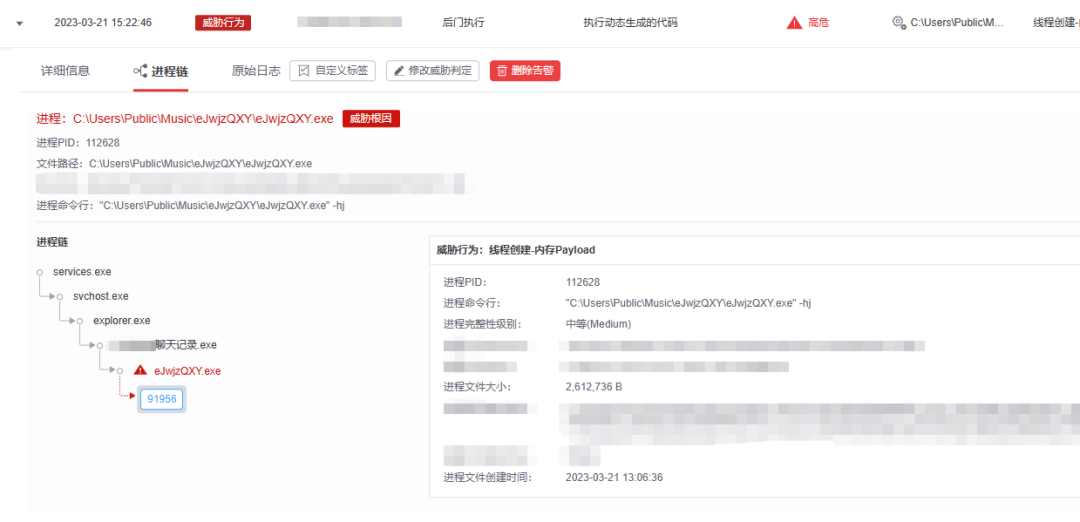Click the red 高危 warning triangle icon
1080x522 pixels.
click(x=794, y=22)
